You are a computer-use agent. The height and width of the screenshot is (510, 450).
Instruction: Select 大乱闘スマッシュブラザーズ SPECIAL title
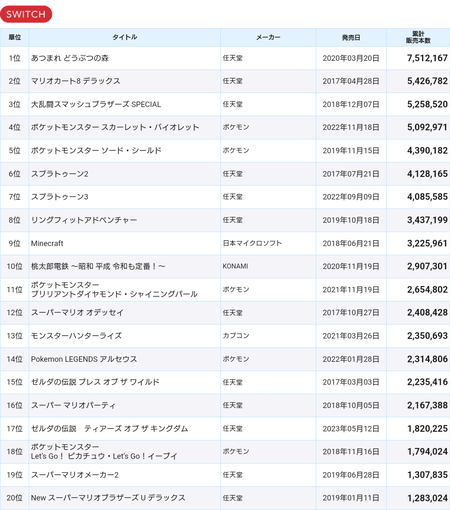click(x=96, y=104)
